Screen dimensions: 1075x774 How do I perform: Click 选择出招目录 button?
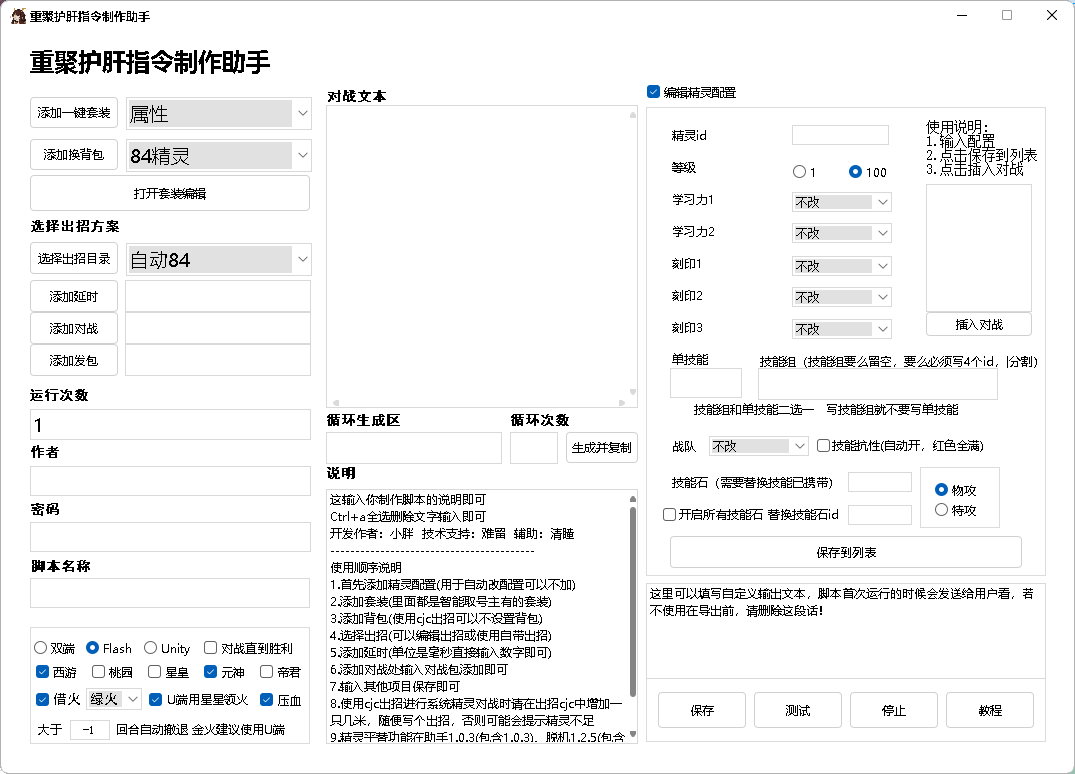[x=74, y=258]
